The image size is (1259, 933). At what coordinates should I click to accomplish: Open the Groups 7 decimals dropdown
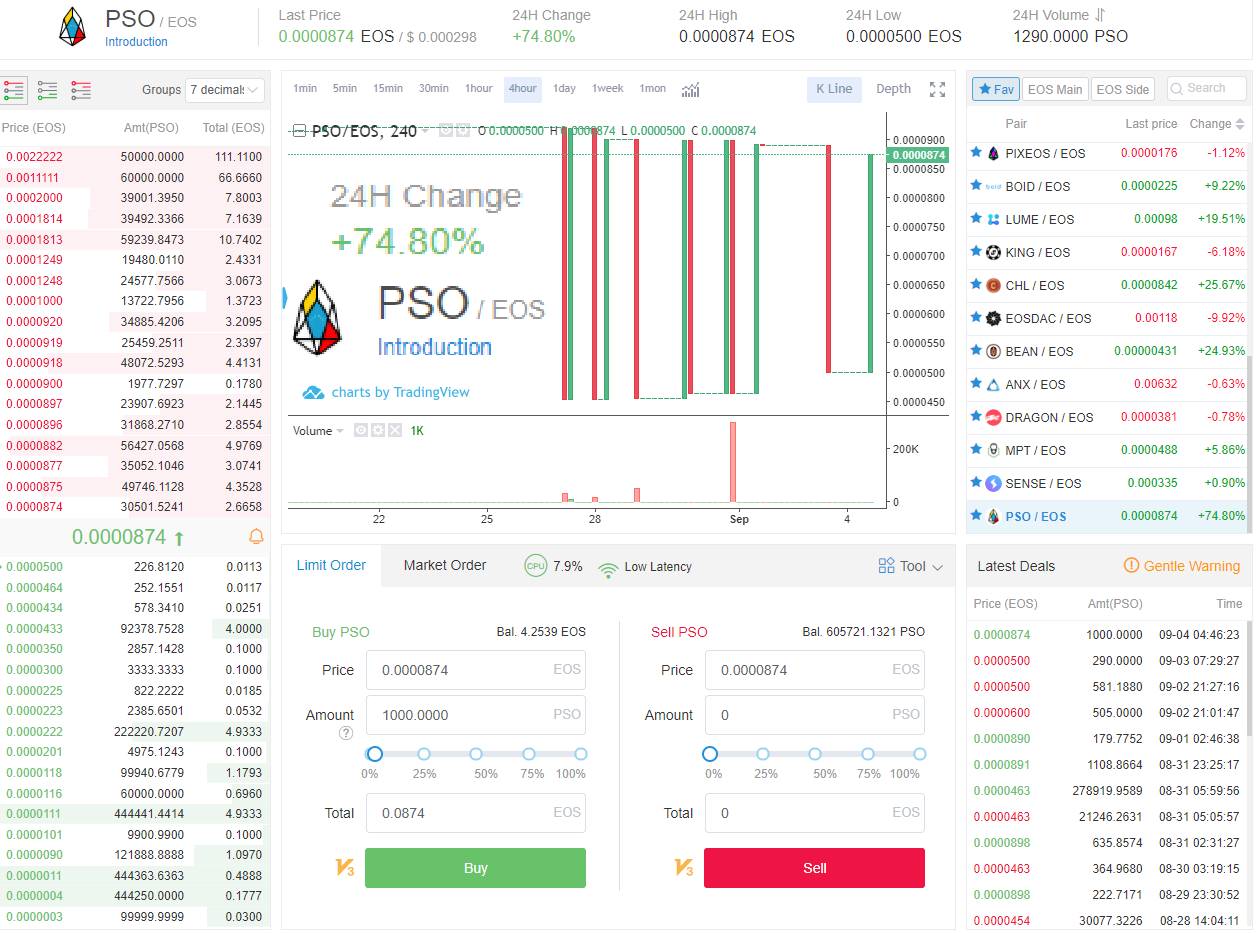[x=225, y=90]
